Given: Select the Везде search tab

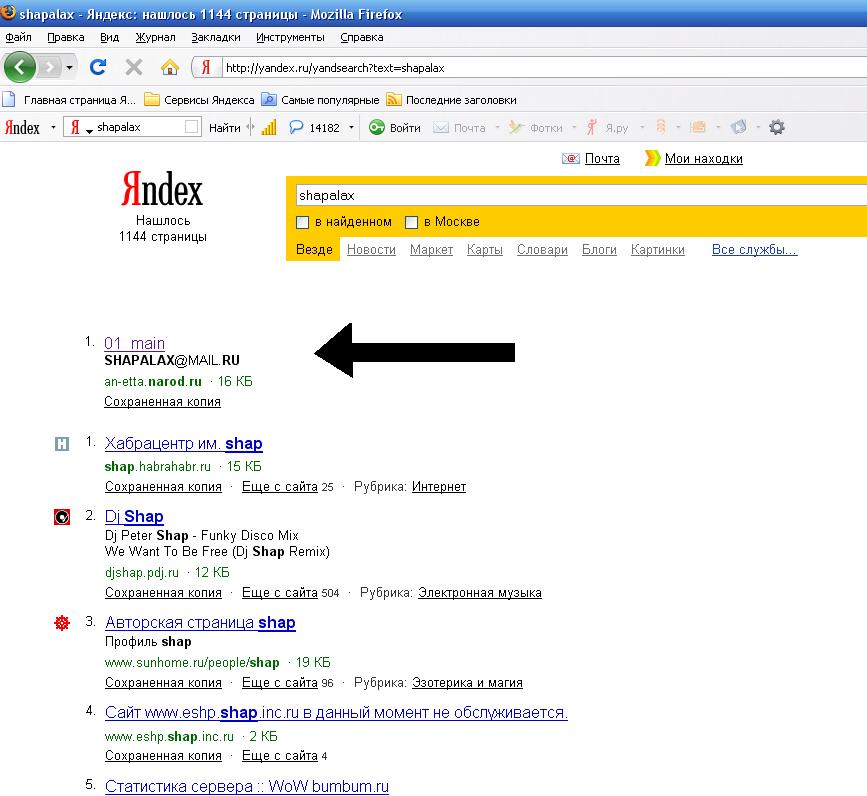Looking at the screenshot, I should pos(314,249).
